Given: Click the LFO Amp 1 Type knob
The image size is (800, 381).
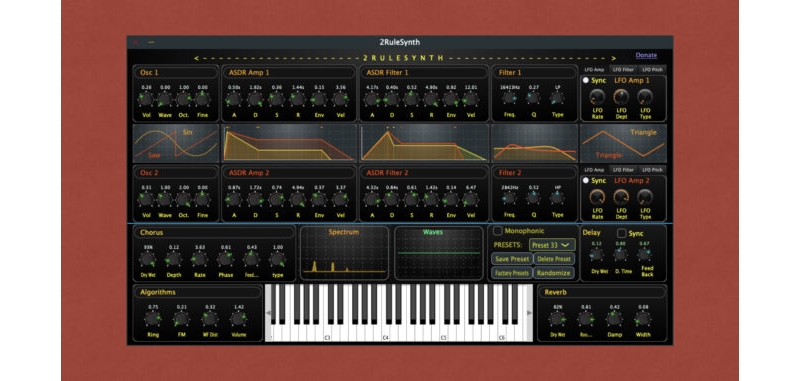Looking at the screenshot, I should [645, 97].
